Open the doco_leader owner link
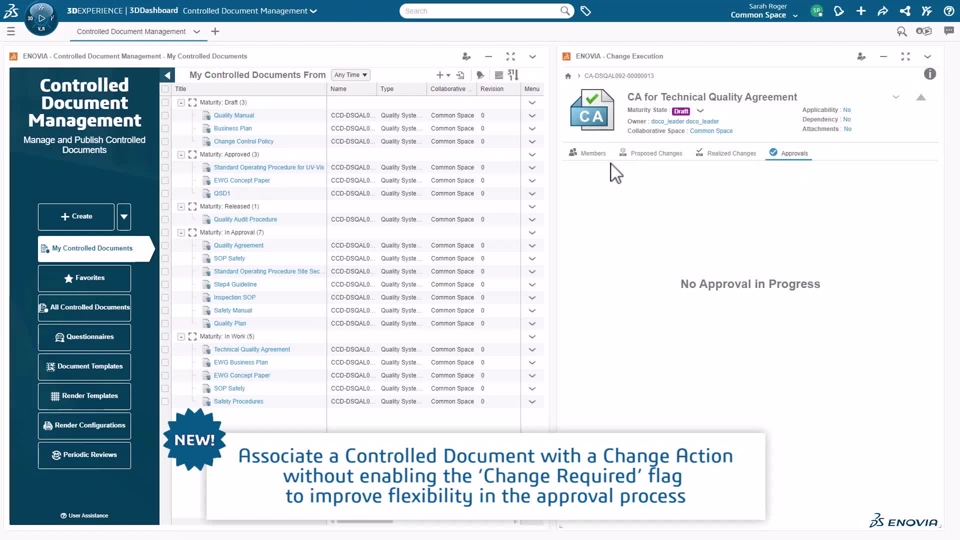Image resolution: width=960 pixels, height=540 pixels. point(684,121)
